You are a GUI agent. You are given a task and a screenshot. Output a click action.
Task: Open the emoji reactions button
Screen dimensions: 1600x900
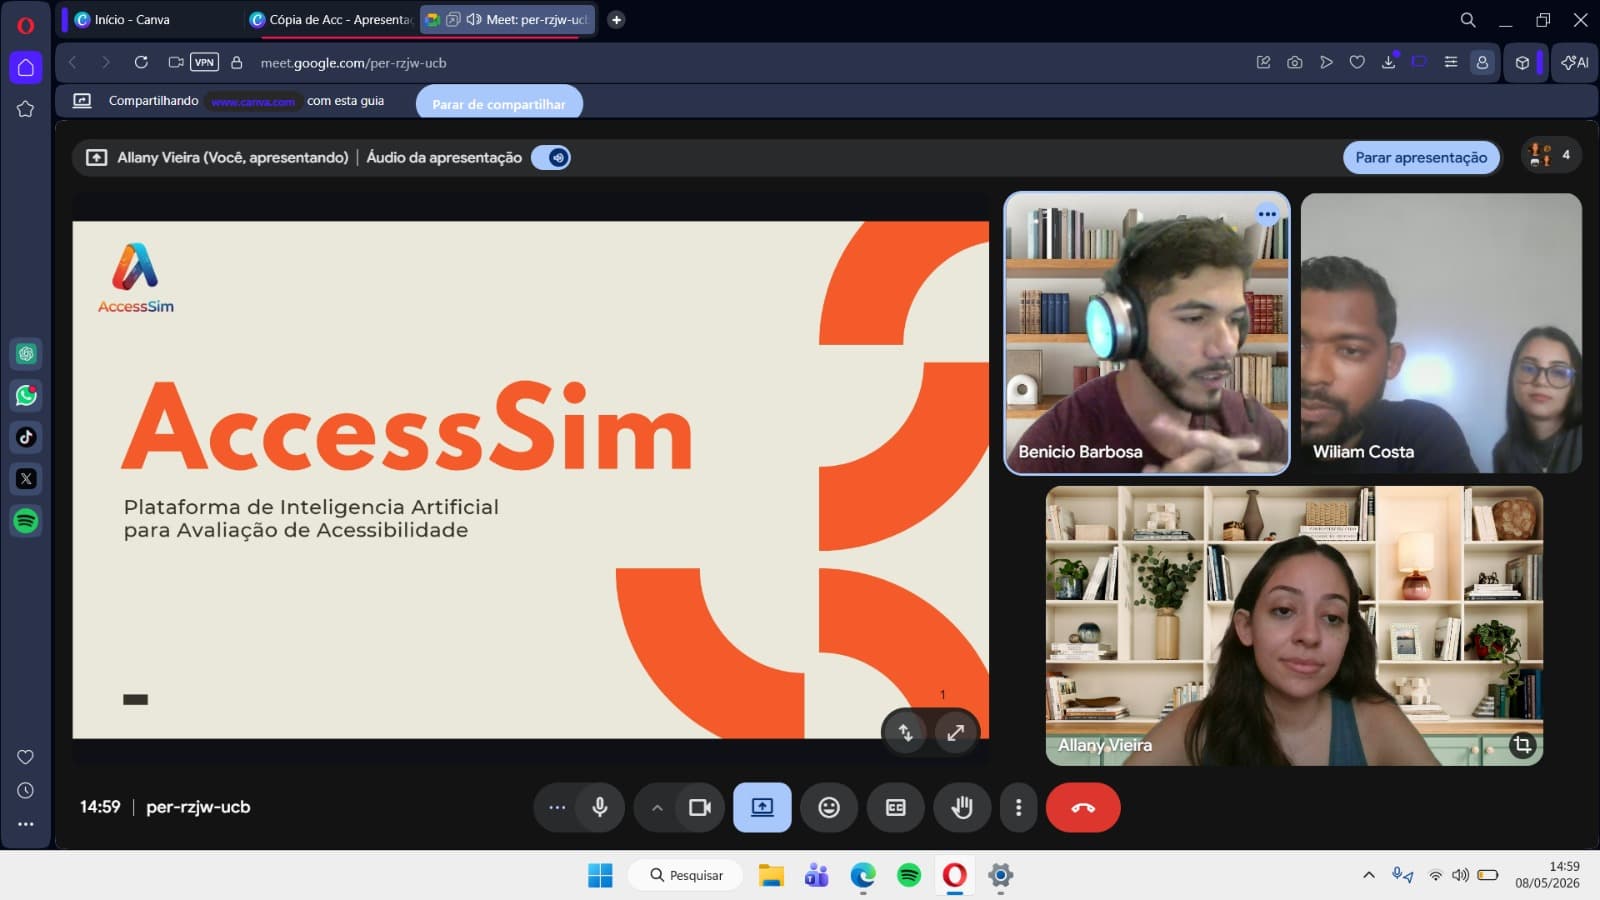[829, 807]
